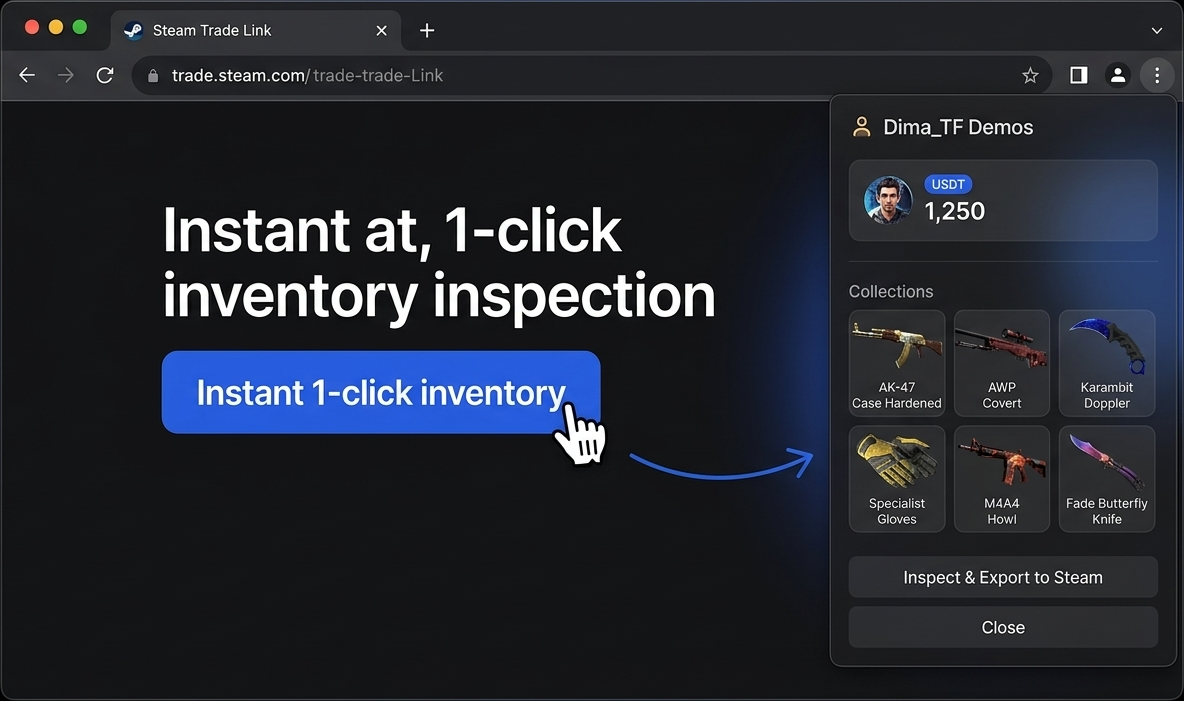
Task: Click the inventory inspection headline text
Action: [x=438, y=263]
